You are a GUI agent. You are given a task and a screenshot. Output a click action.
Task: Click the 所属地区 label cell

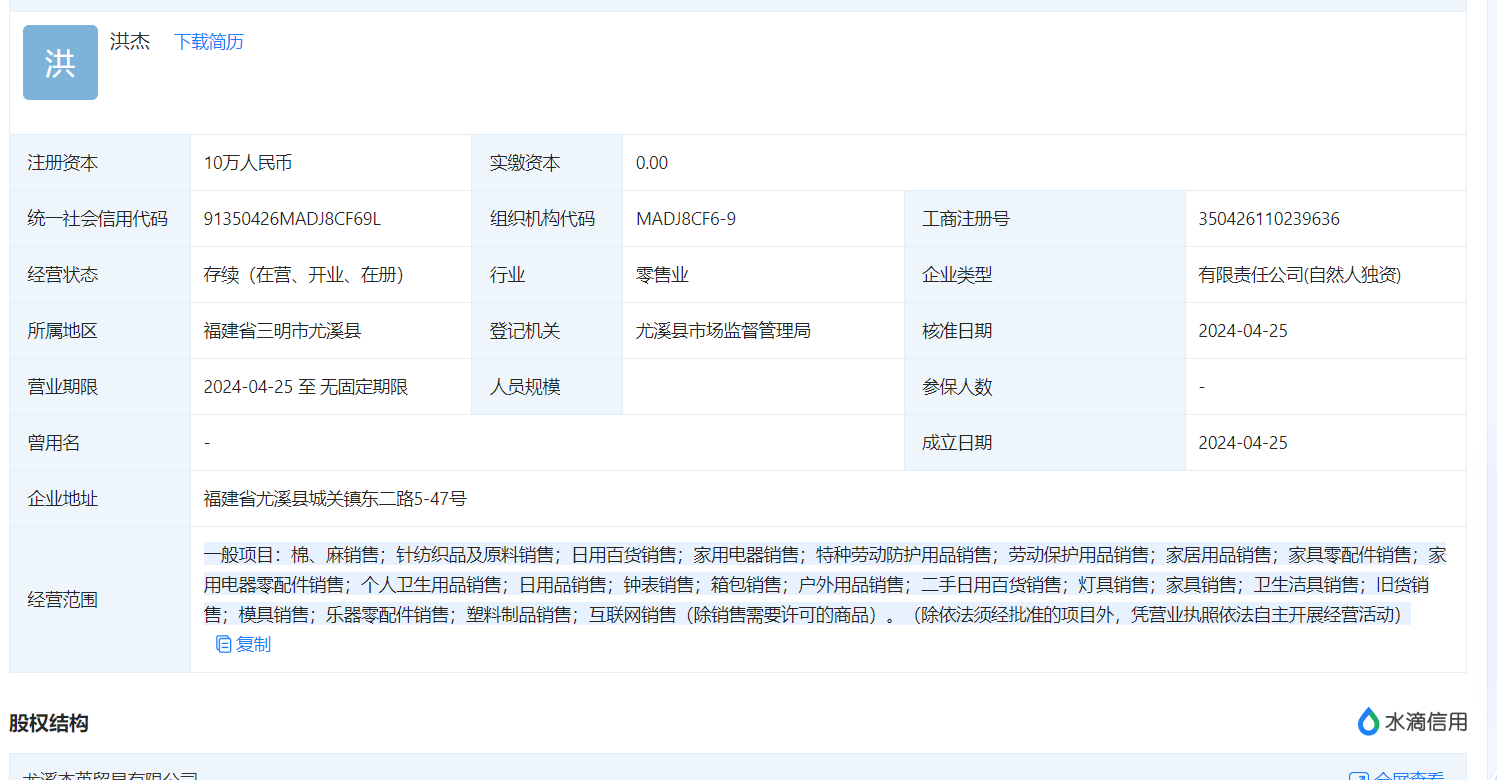(100, 331)
